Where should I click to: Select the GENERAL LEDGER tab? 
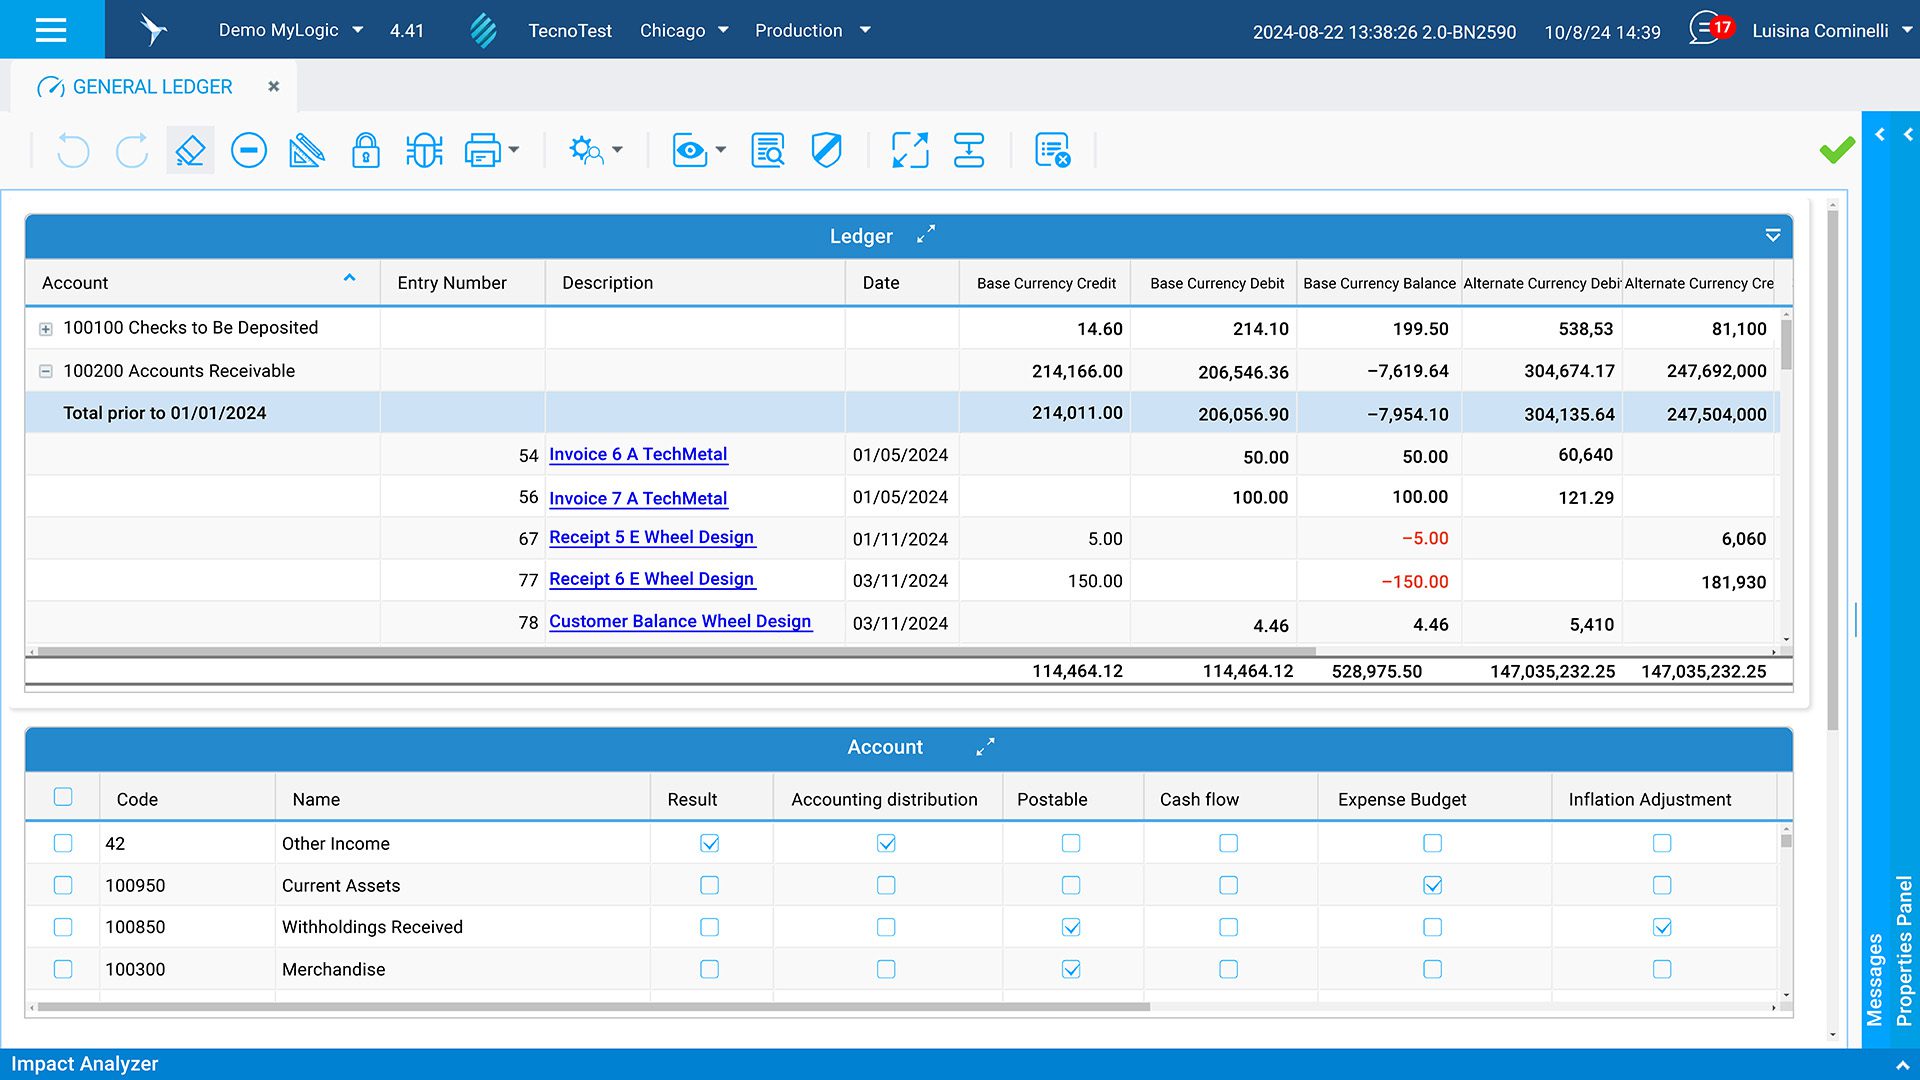point(152,87)
